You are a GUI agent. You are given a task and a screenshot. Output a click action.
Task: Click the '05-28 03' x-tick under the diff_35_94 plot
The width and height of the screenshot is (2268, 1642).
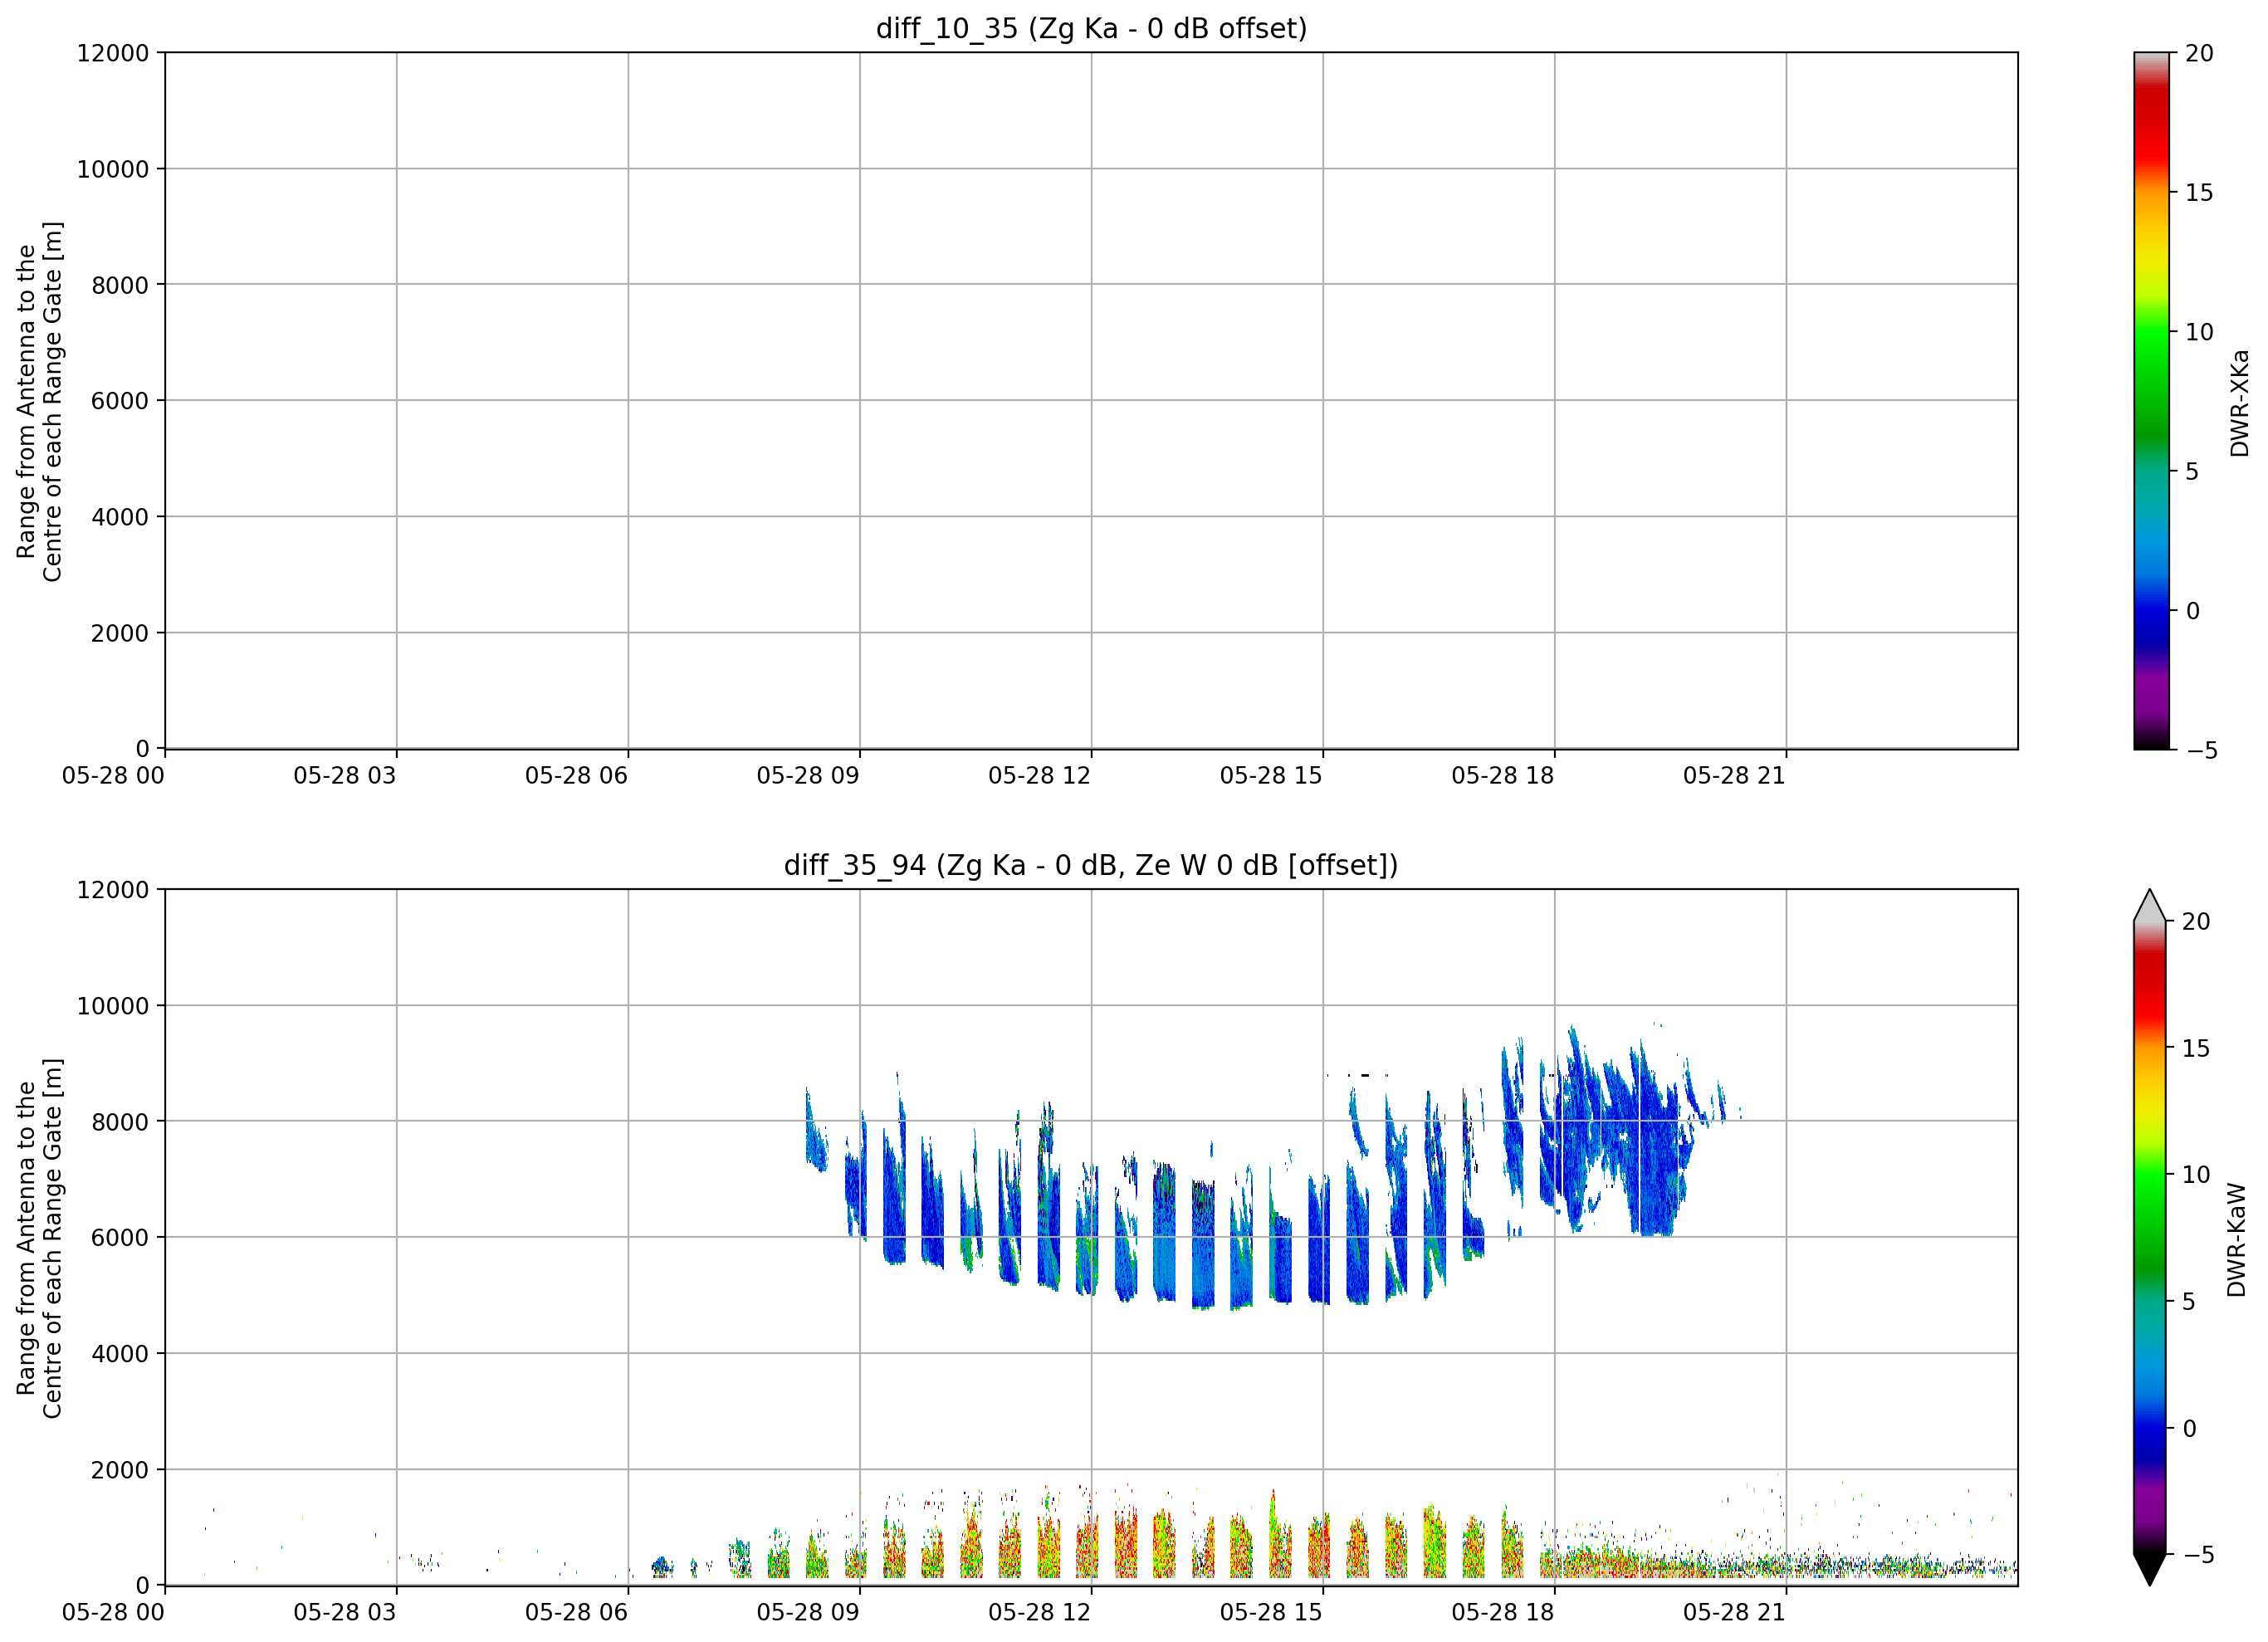345,1613
